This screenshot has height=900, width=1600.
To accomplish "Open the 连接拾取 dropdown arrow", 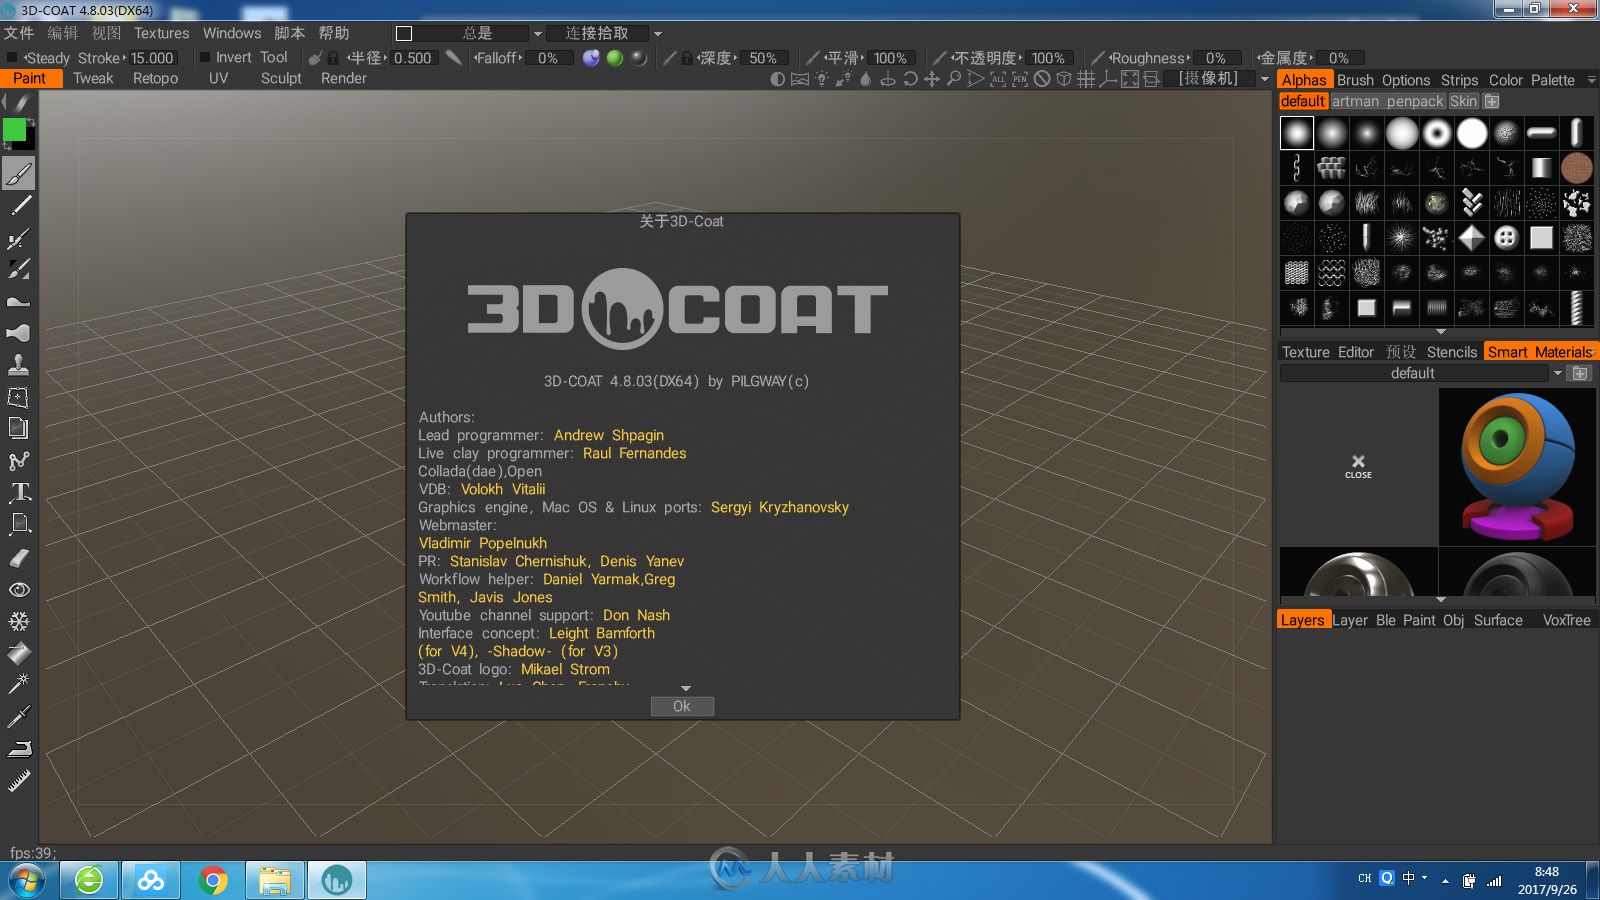I will [x=658, y=34].
